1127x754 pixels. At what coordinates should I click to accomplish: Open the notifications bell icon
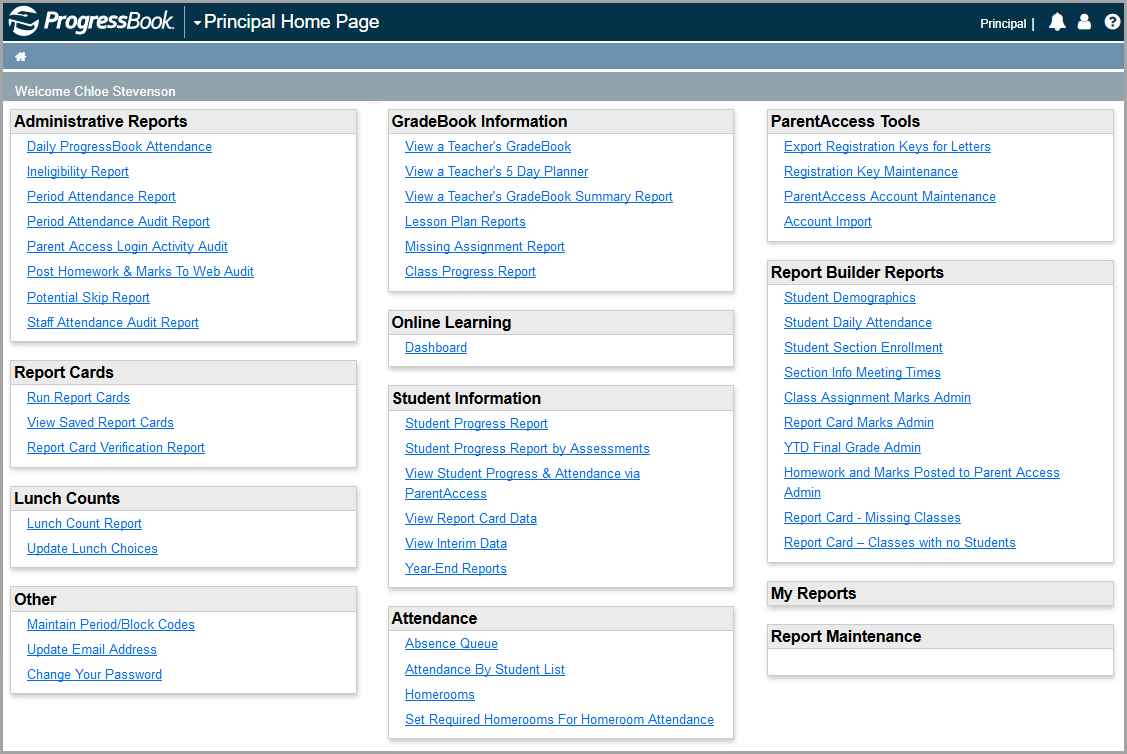coord(1057,22)
